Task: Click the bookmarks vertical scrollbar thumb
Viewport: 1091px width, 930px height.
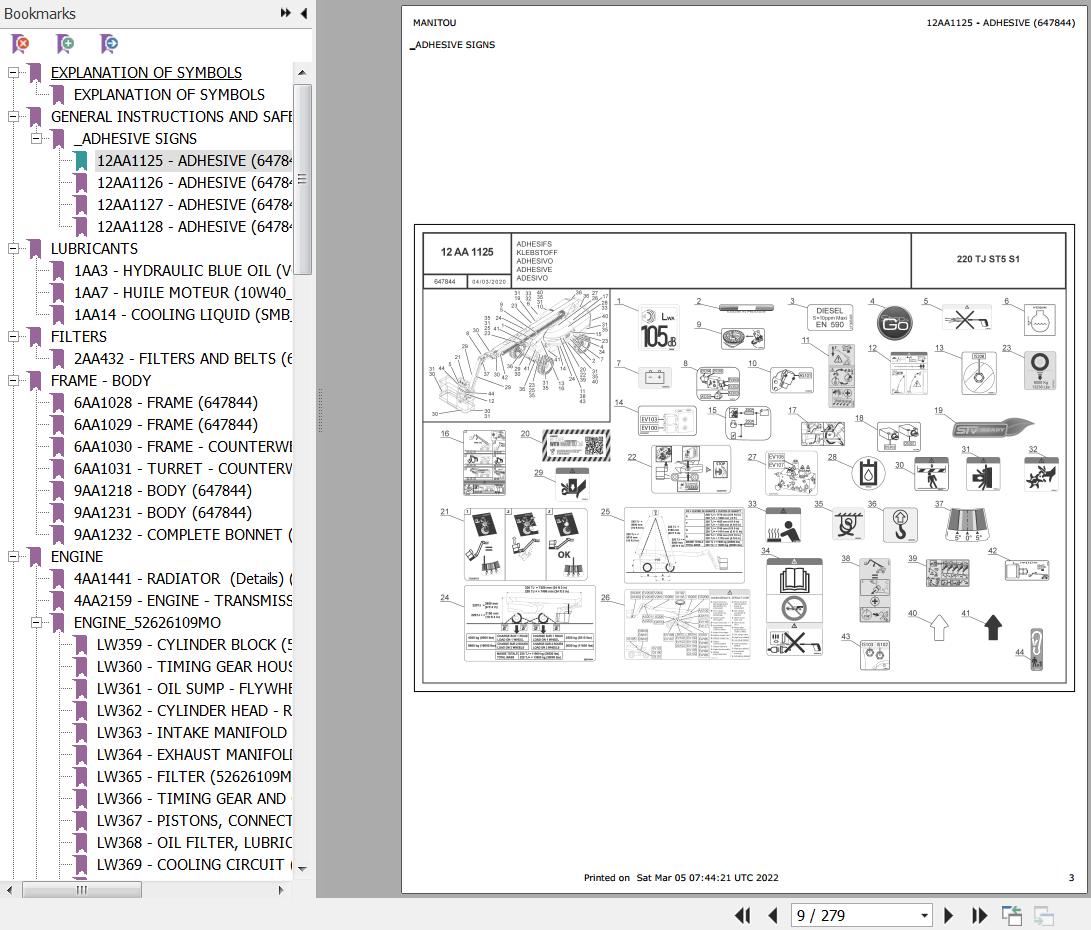Action: [x=302, y=180]
